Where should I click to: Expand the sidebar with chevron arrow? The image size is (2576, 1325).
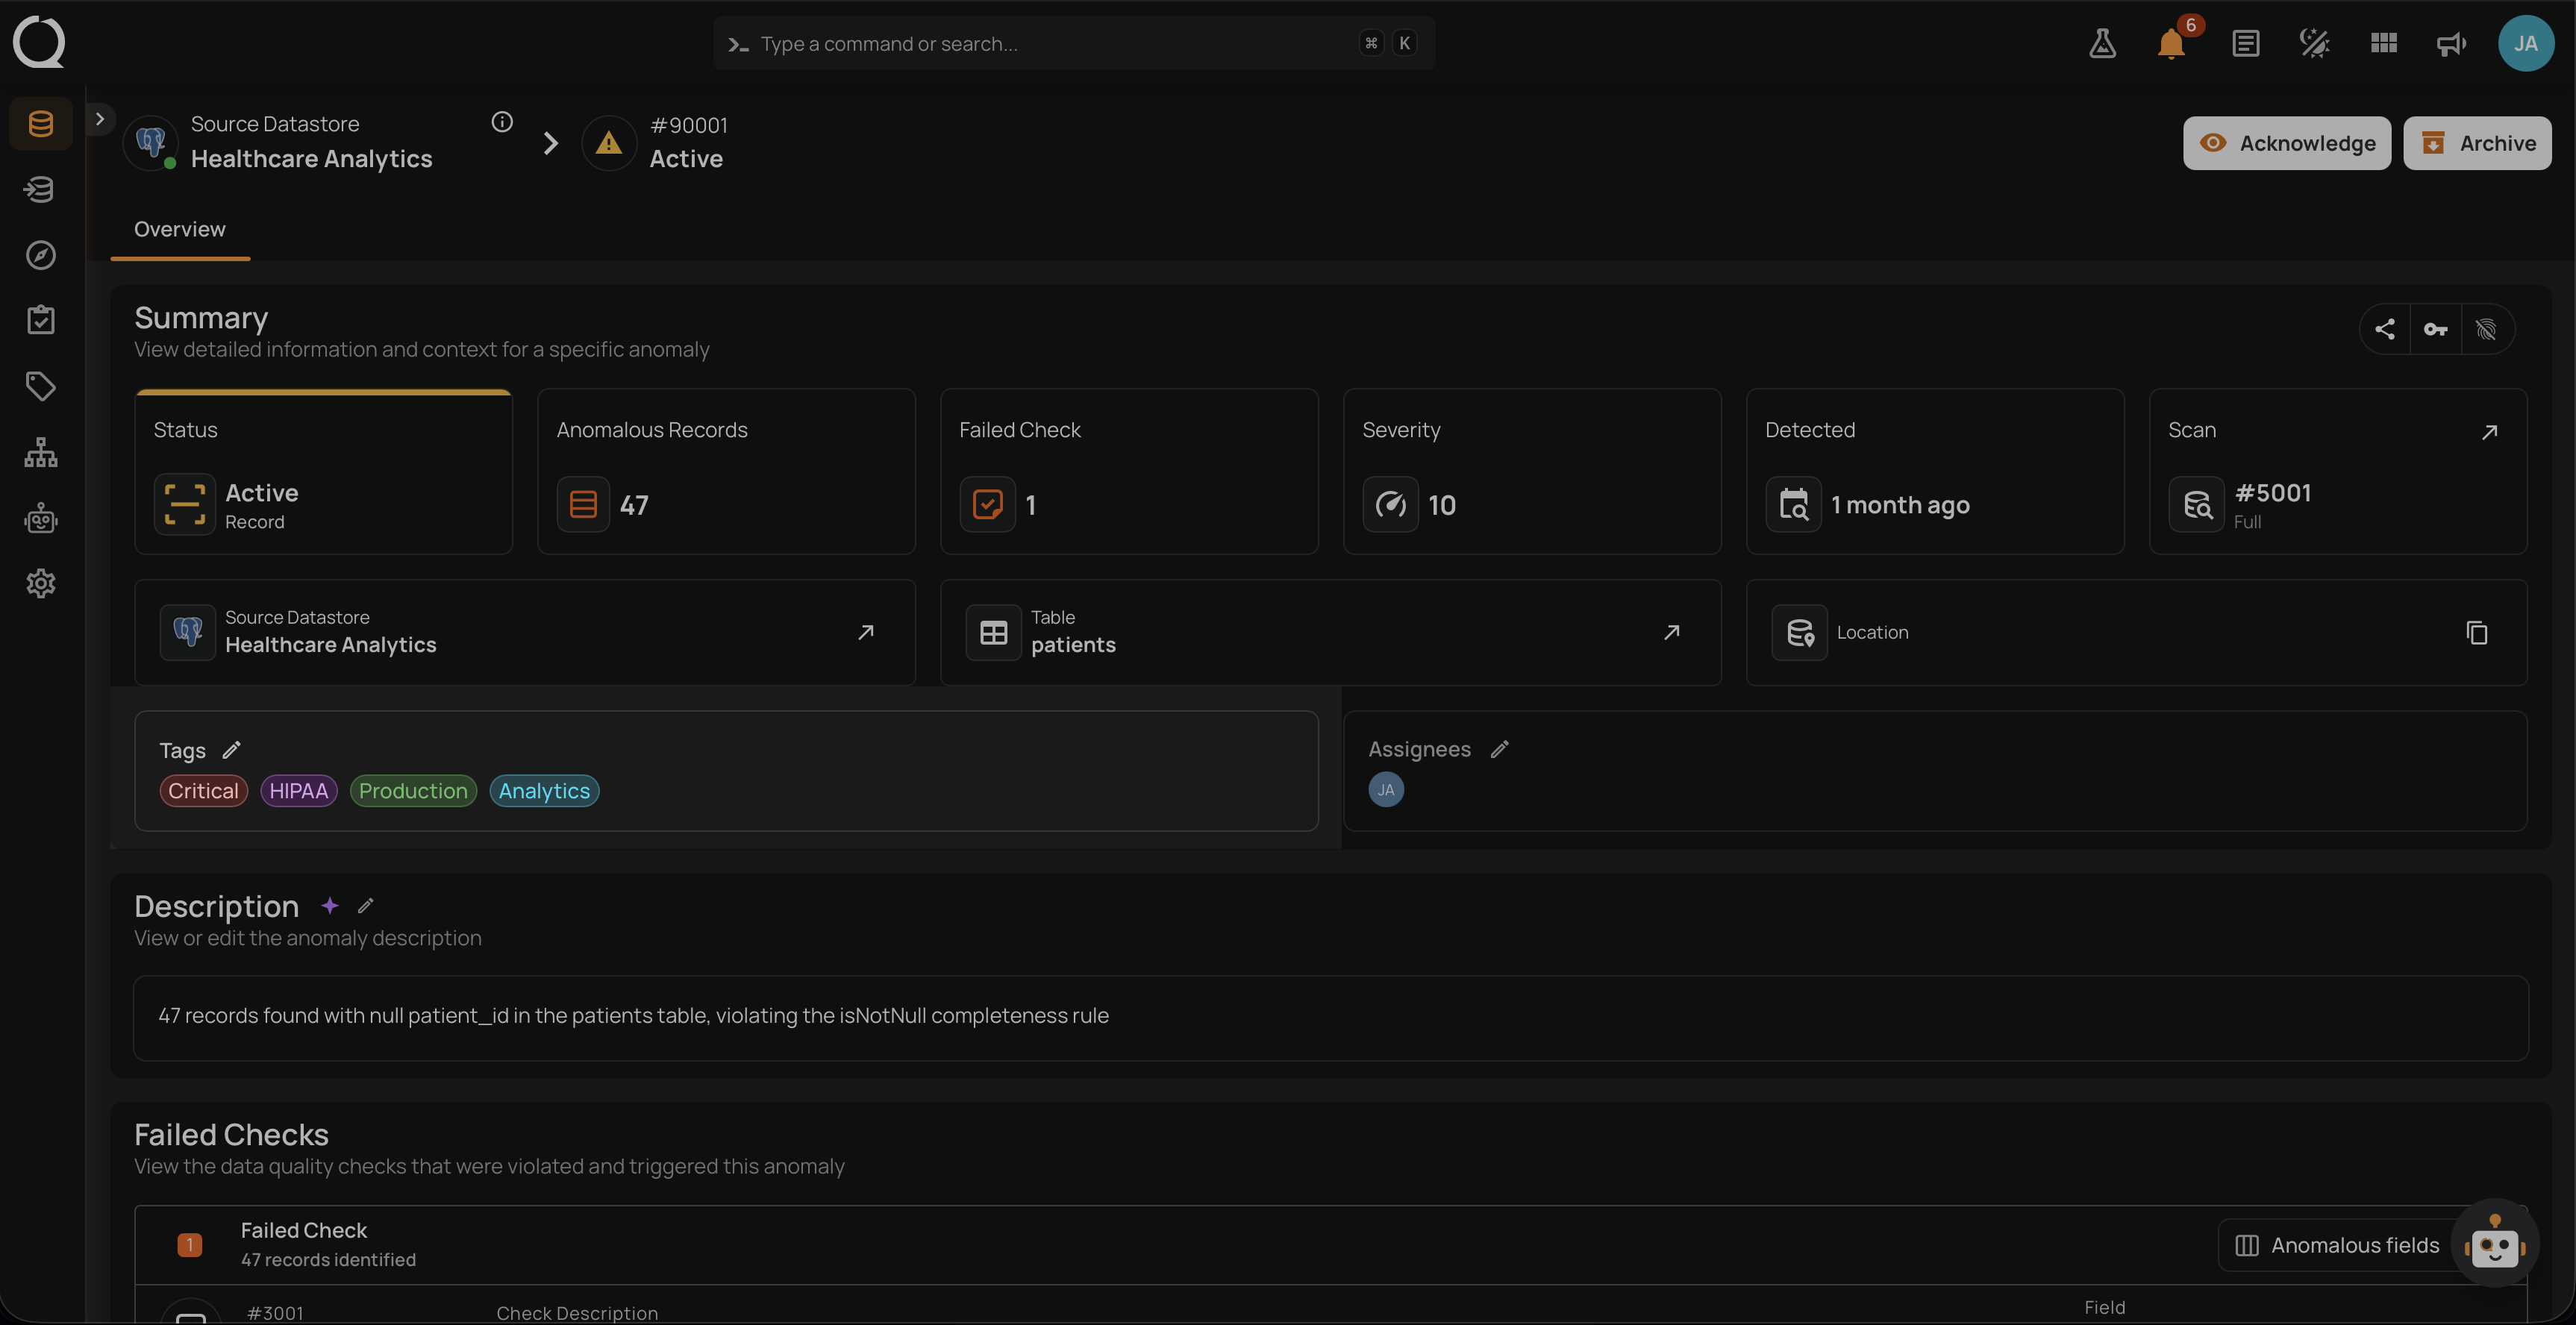(x=100, y=119)
